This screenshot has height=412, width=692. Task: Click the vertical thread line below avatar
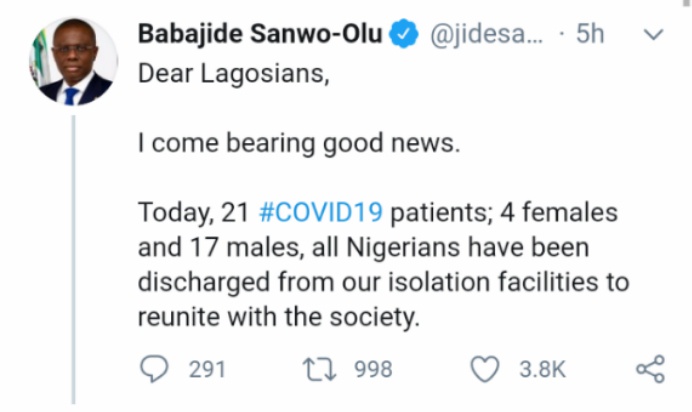[x=74, y=250]
